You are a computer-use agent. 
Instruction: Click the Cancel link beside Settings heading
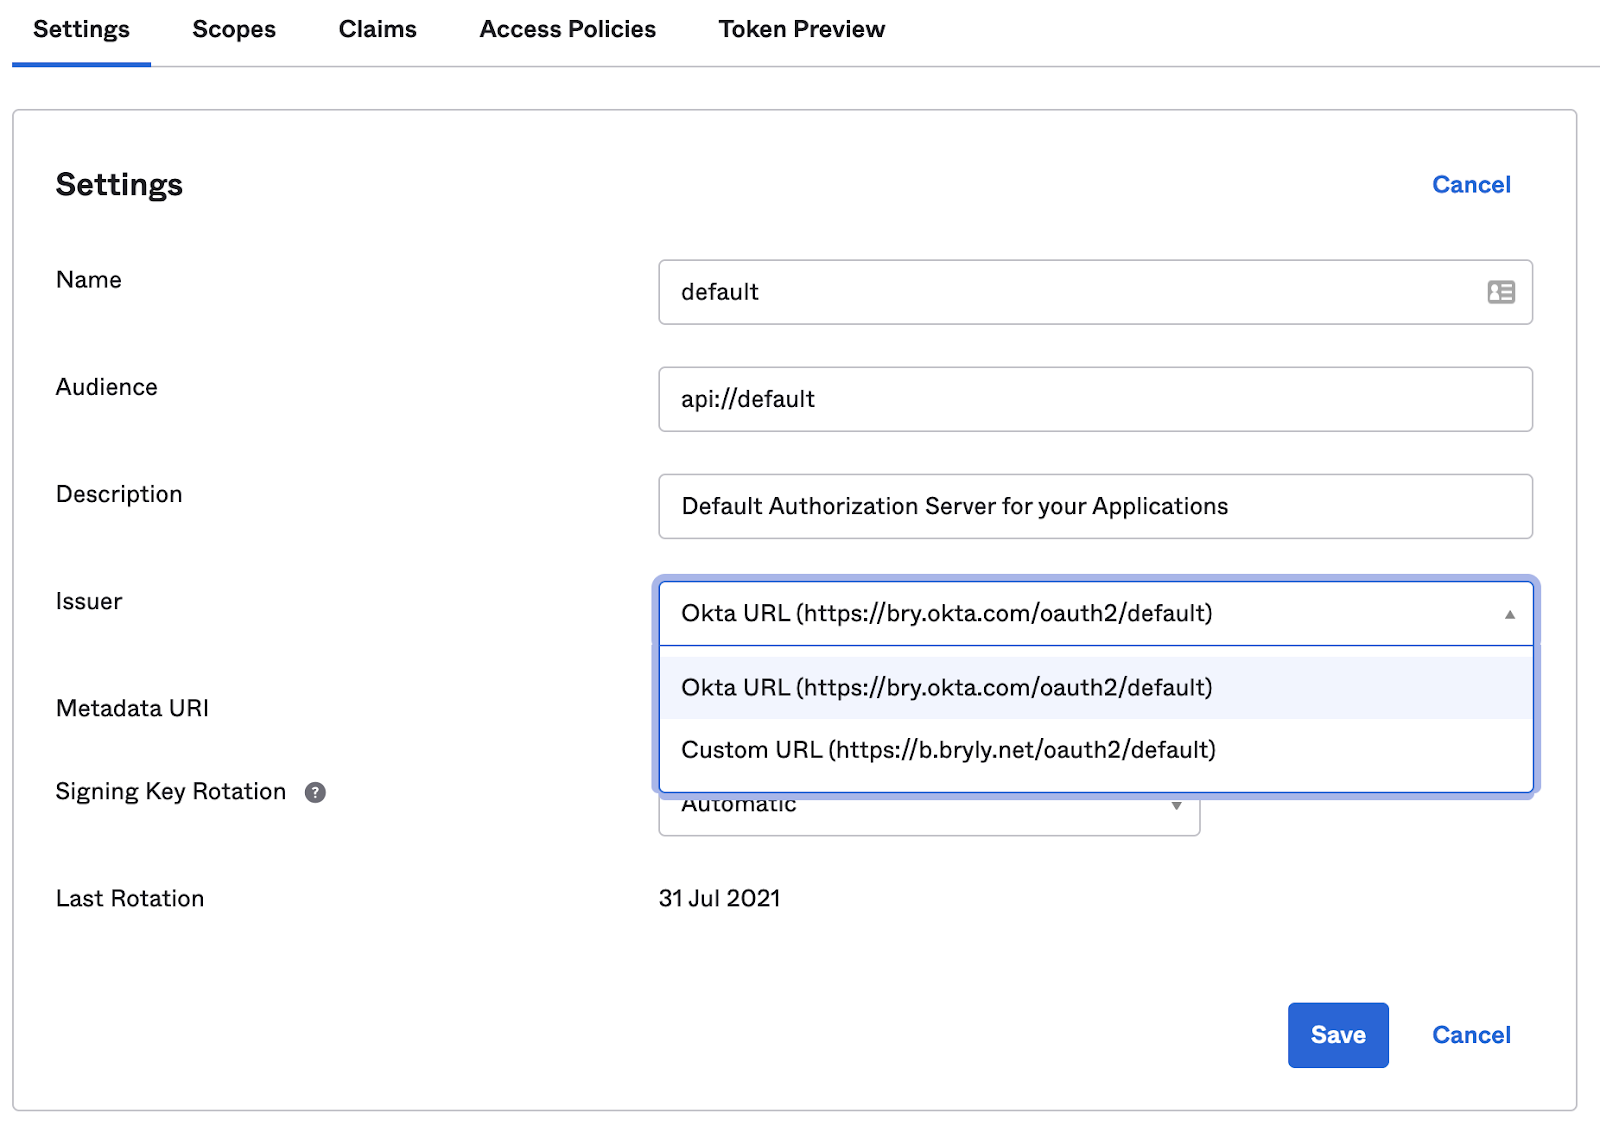tap(1470, 185)
